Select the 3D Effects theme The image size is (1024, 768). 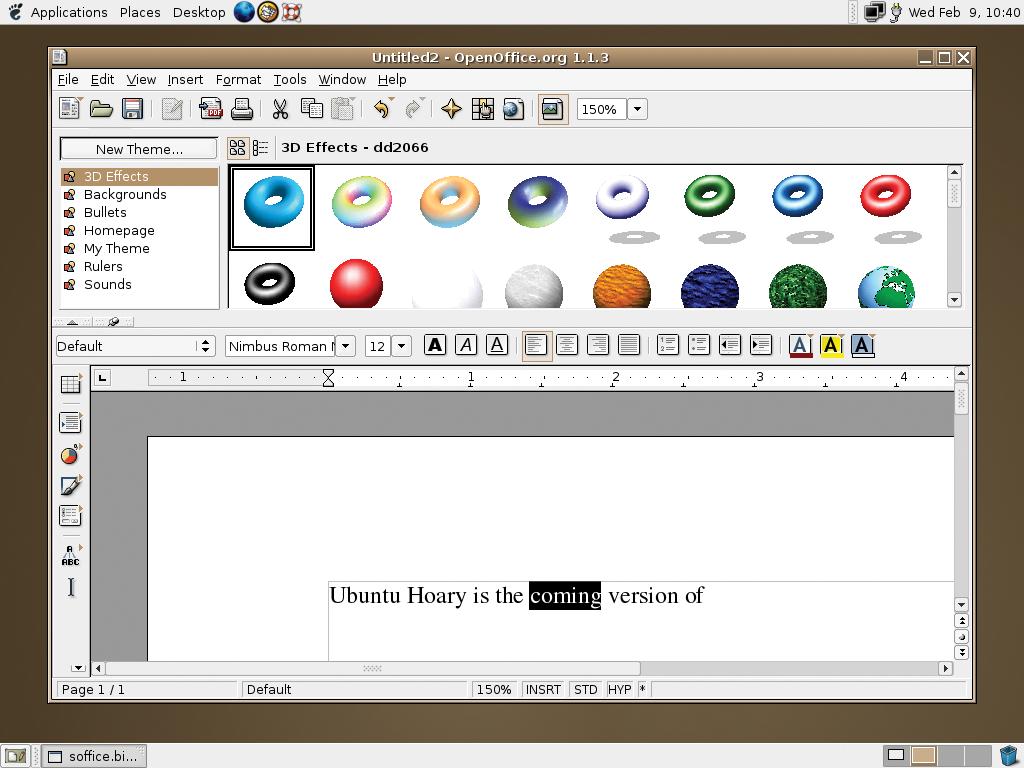point(139,176)
